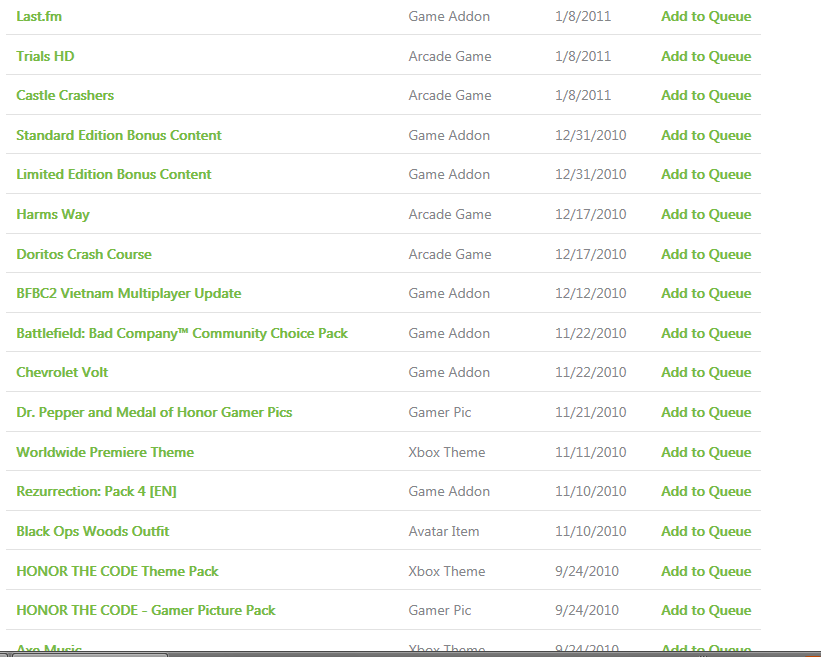Screen dimensions: 821x657
Task: Select date 11/10/2010 in Rezurrection row
Action: 590,492
